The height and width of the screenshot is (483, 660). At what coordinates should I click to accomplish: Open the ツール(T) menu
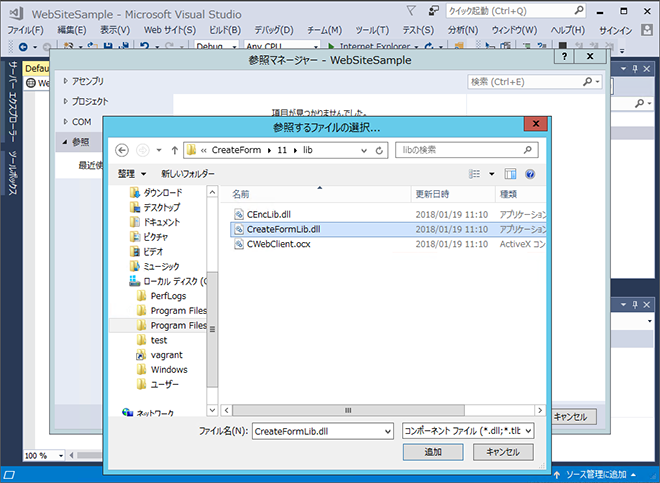pos(372,30)
